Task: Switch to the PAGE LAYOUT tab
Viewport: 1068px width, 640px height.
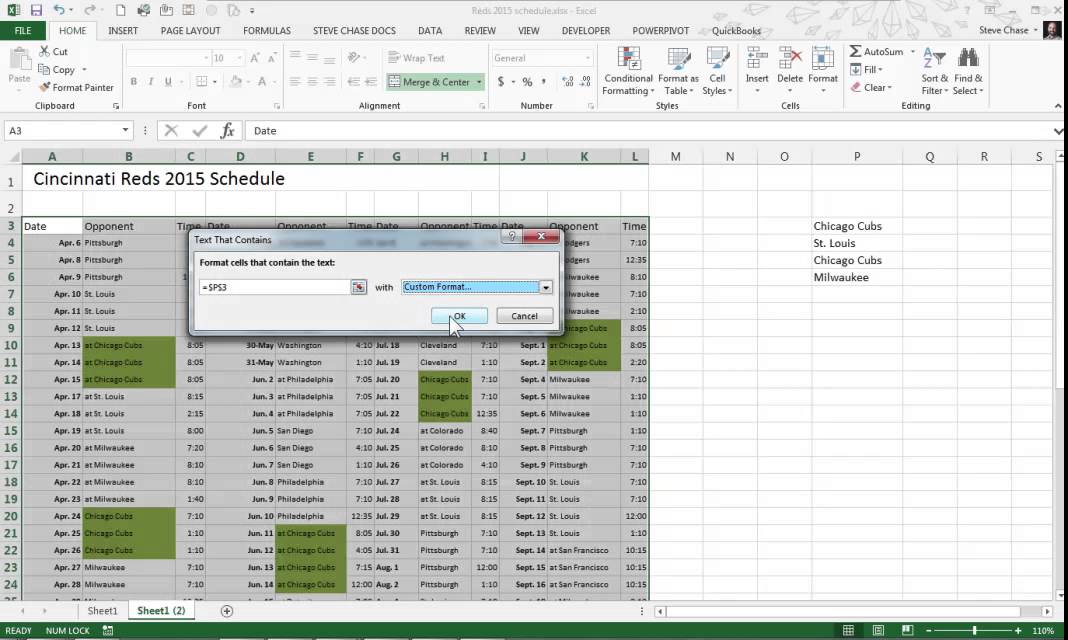Action: tap(190, 31)
